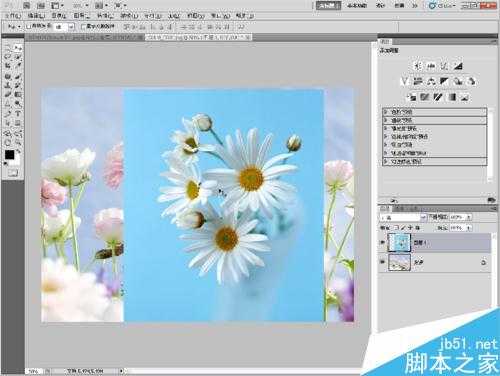500x376 pixels.
Task: Select the Eraser tool
Action: tap(8, 95)
